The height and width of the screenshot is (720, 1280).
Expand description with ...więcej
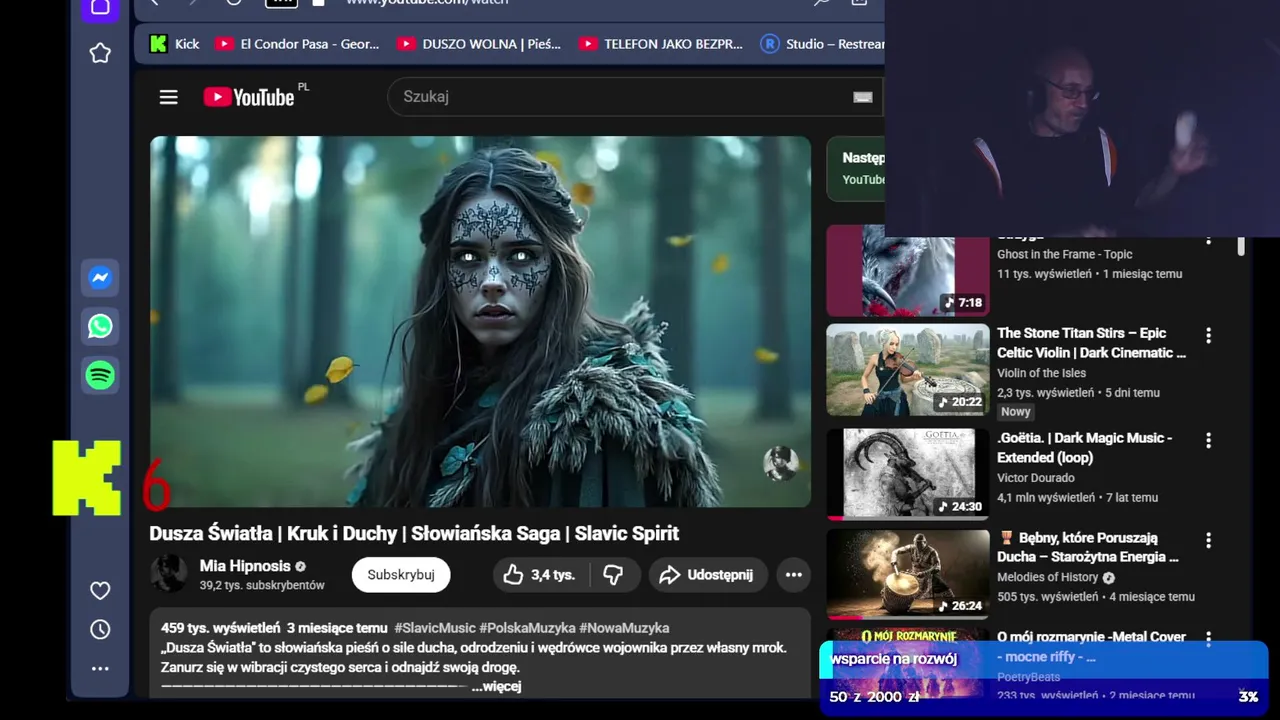point(496,686)
